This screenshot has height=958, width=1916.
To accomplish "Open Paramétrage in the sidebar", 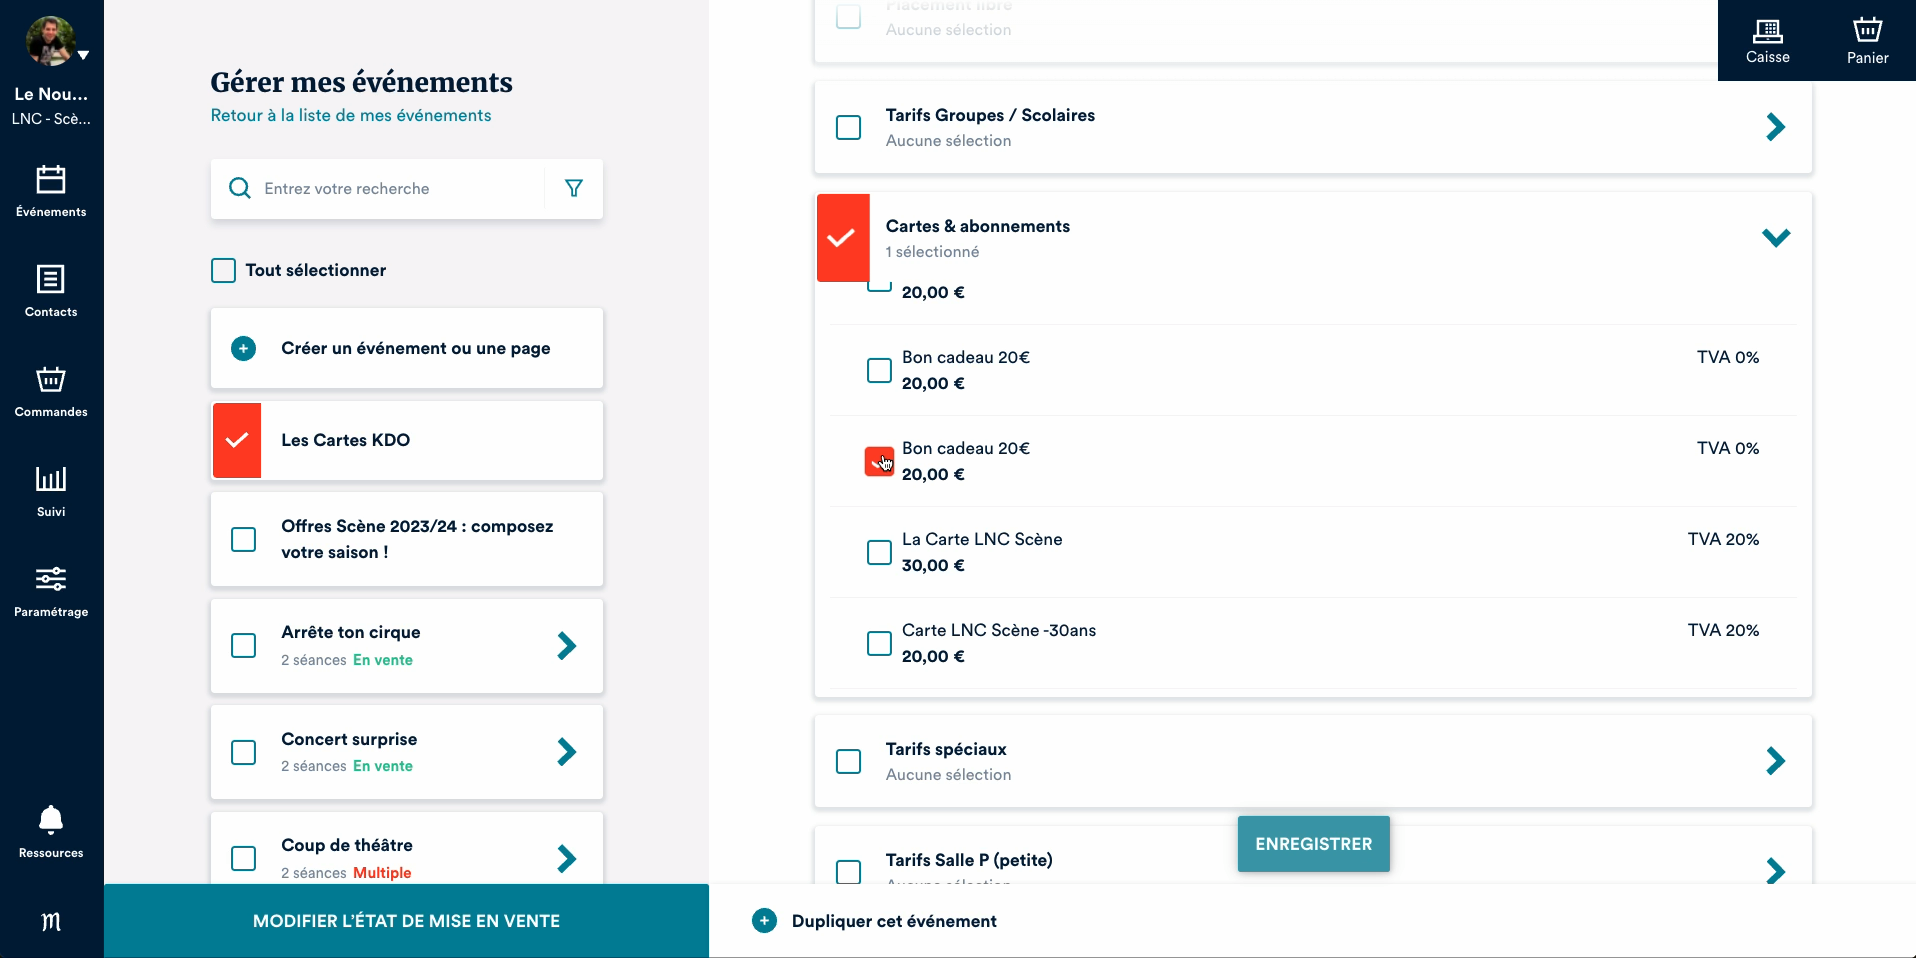I will click(x=51, y=591).
